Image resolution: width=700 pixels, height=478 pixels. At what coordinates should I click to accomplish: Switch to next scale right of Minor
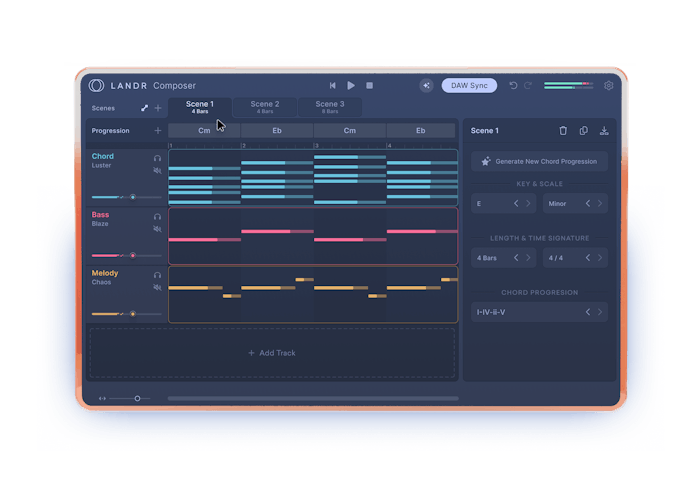pos(600,204)
